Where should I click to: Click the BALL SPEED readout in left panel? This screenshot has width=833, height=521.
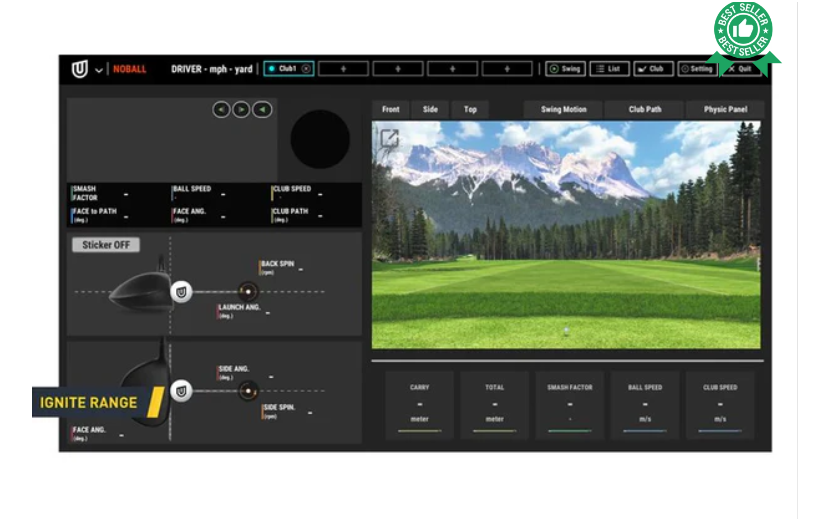[199, 193]
